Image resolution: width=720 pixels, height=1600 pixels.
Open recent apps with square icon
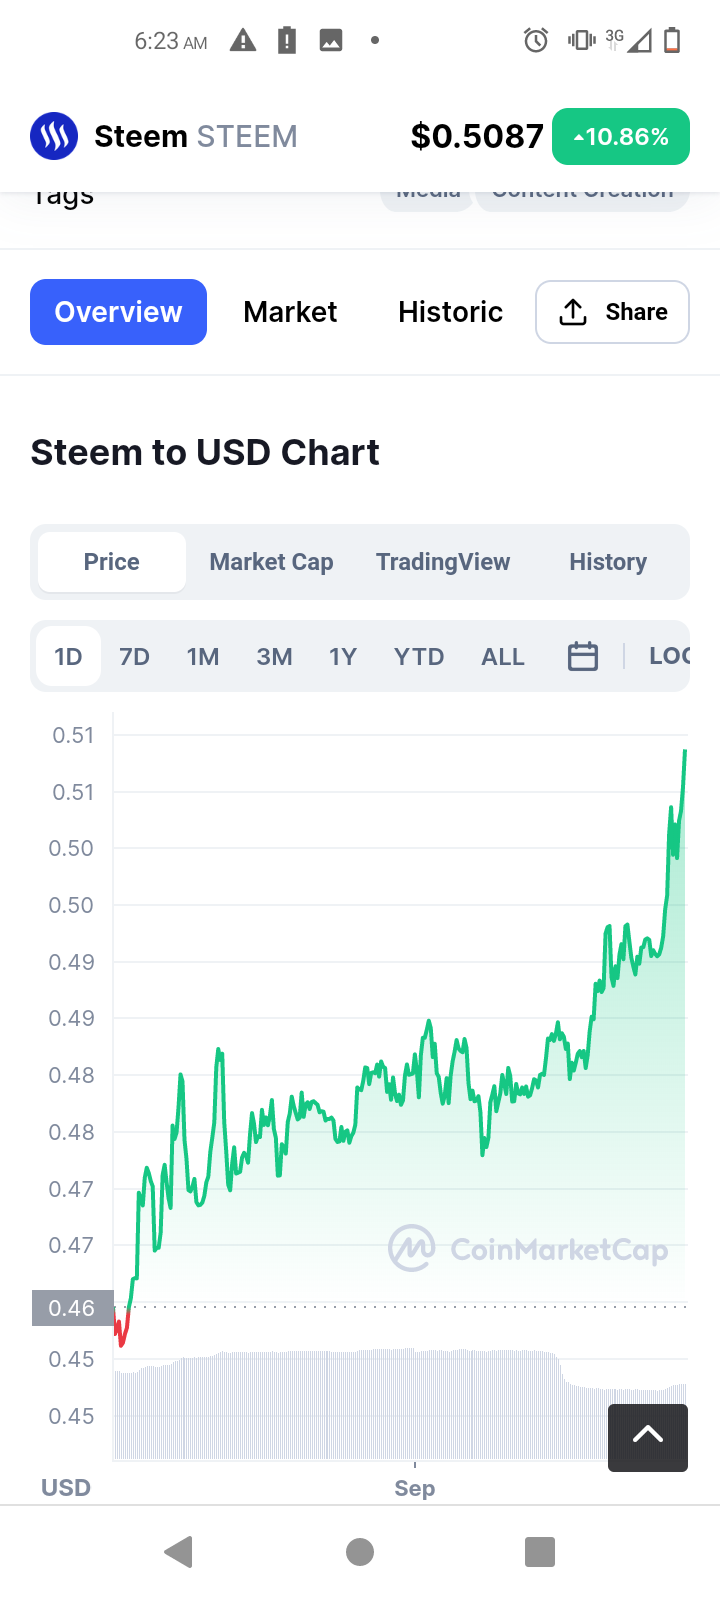click(x=540, y=1552)
